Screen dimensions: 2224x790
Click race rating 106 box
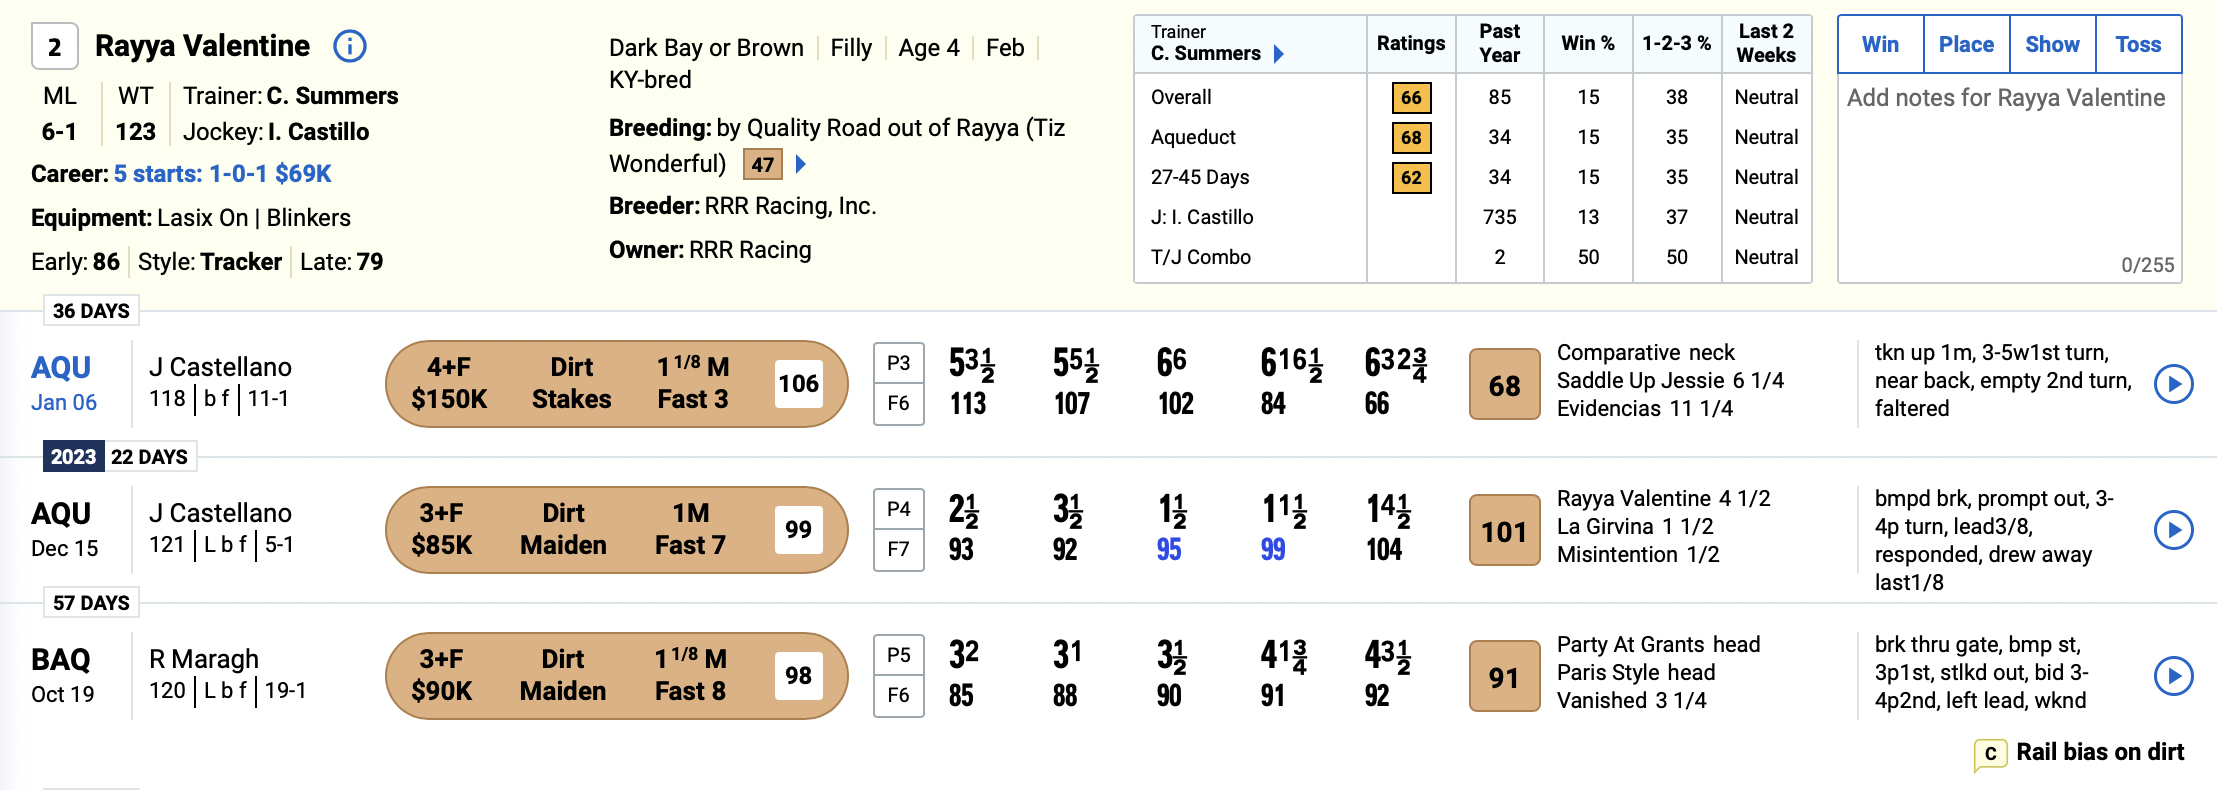[x=798, y=384]
